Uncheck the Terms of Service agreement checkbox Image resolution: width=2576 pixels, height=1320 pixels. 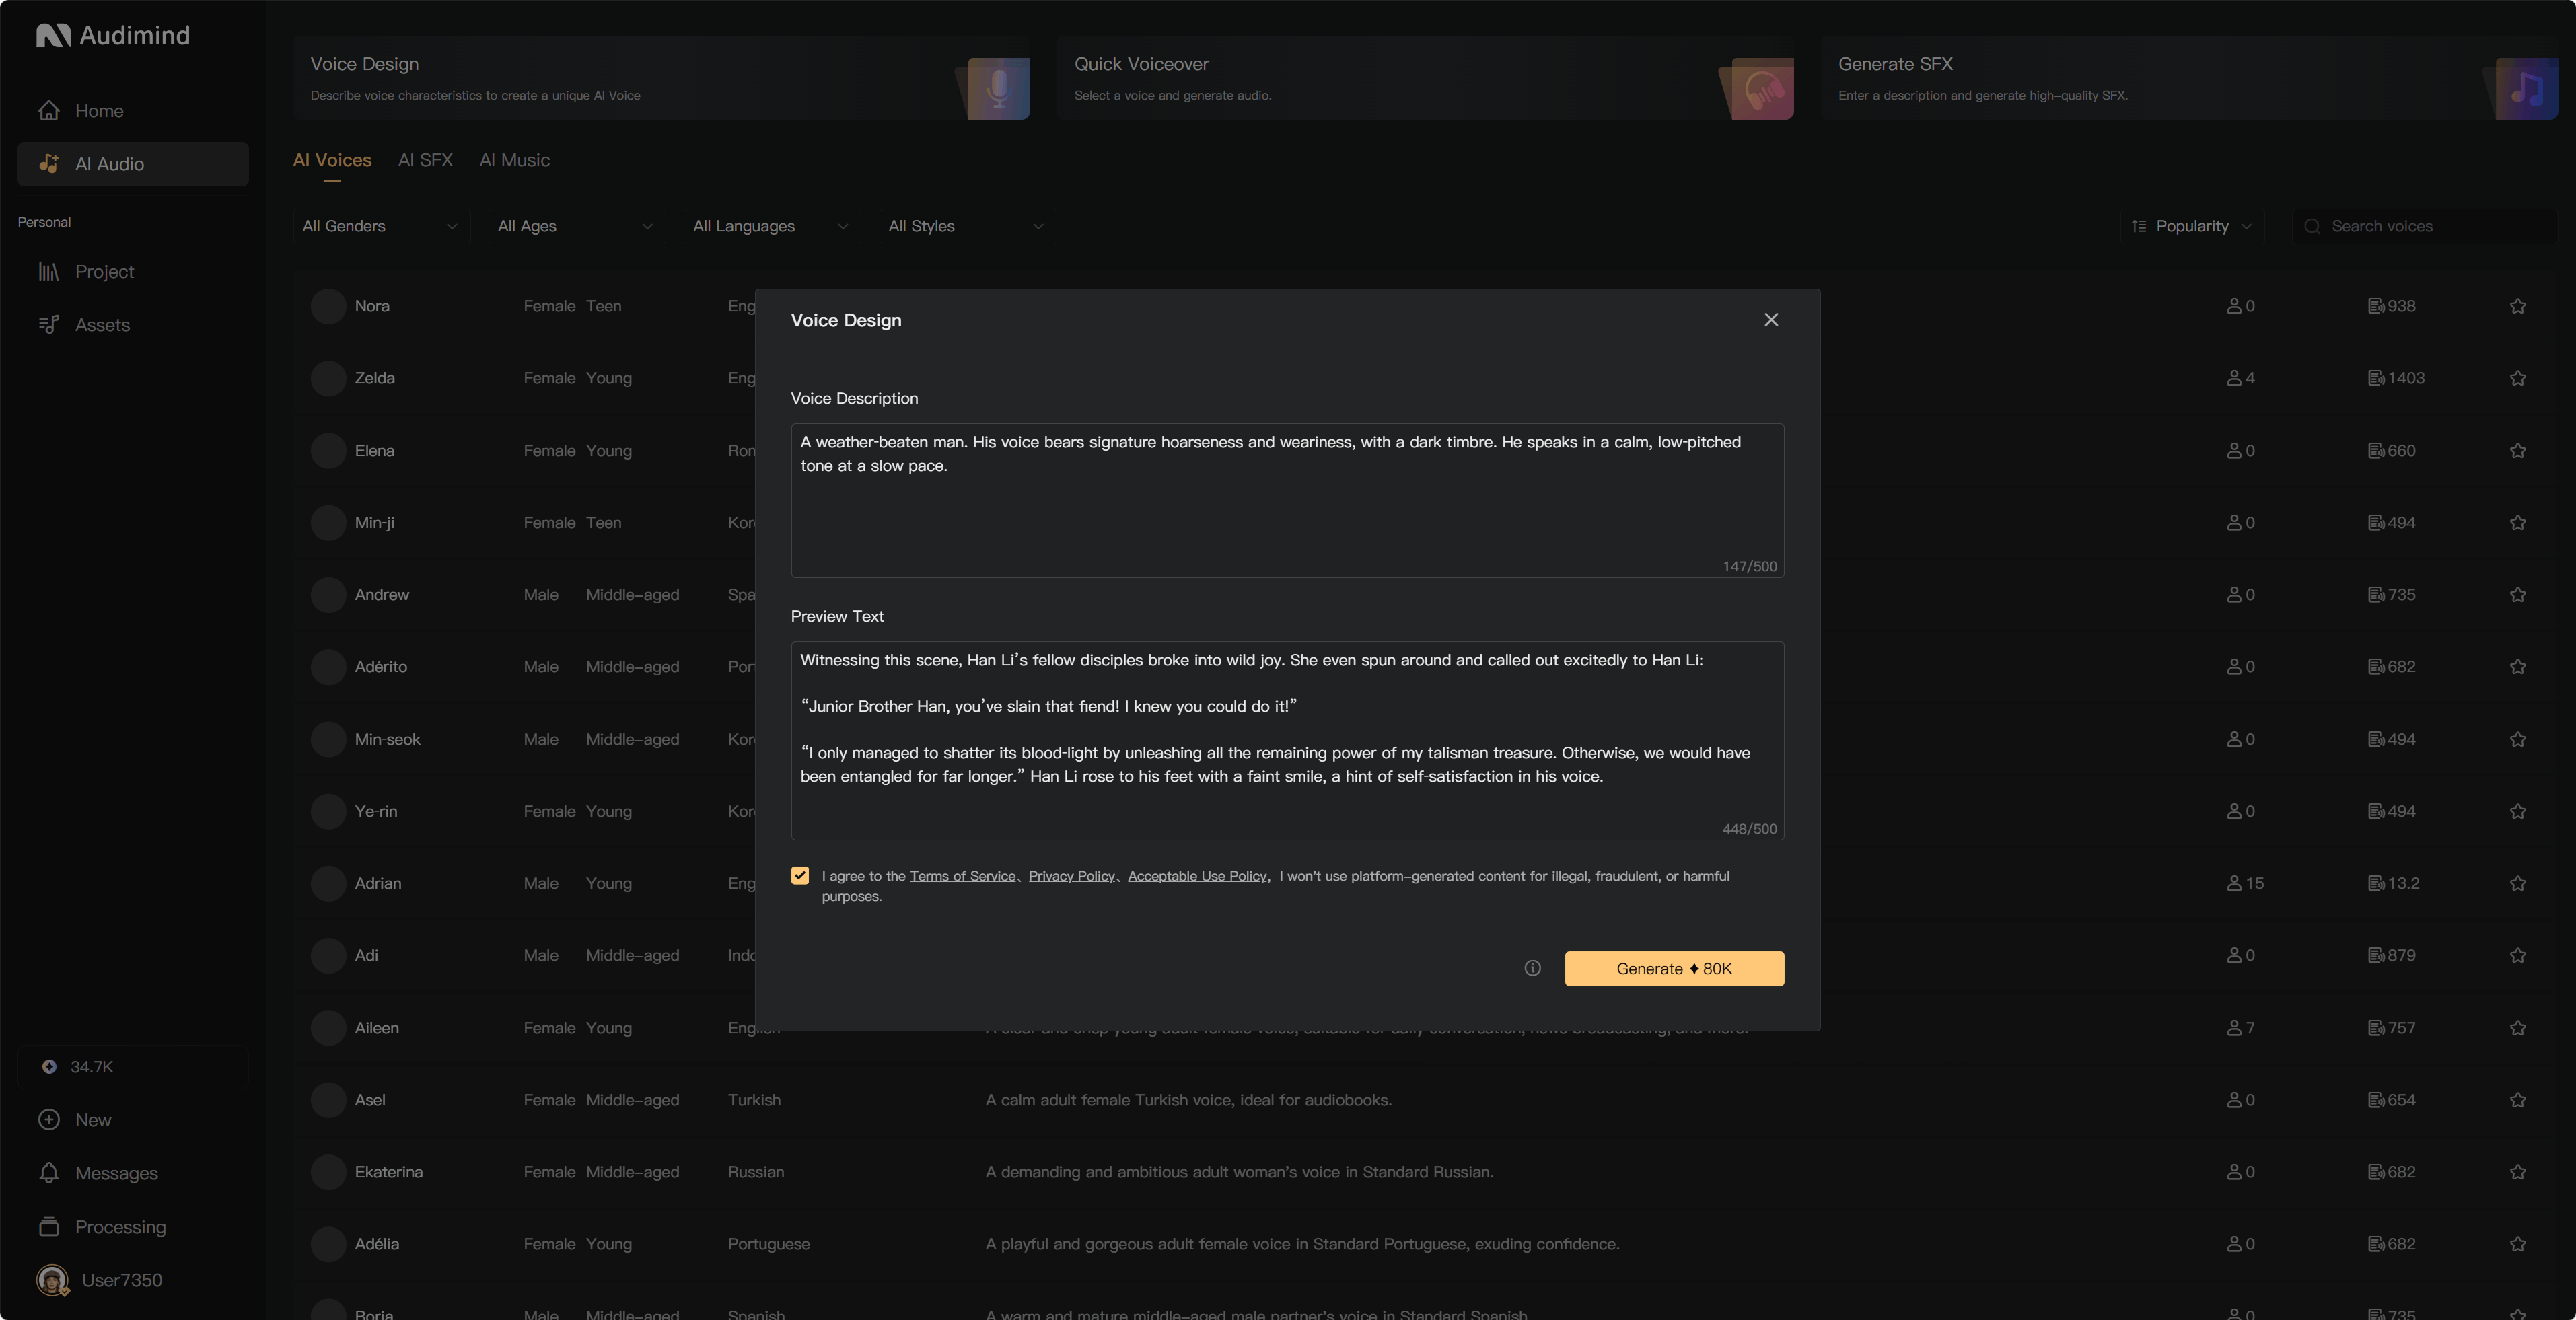pyautogui.click(x=800, y=876)
